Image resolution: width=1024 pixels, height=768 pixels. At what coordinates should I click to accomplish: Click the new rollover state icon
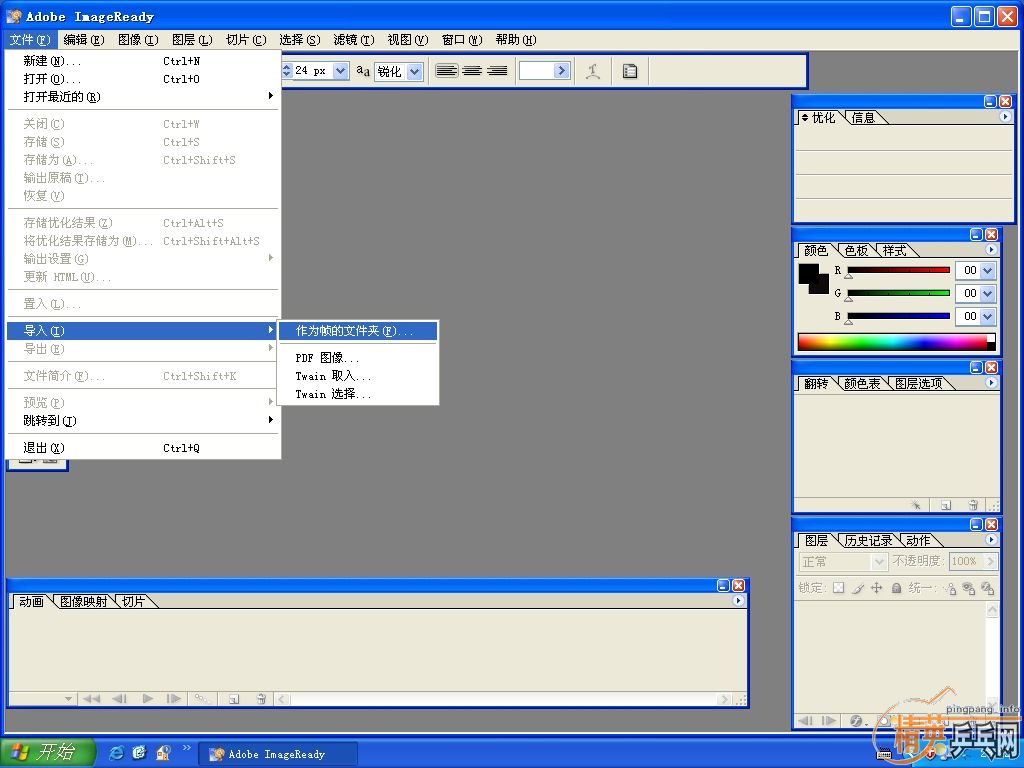point(946,505)
